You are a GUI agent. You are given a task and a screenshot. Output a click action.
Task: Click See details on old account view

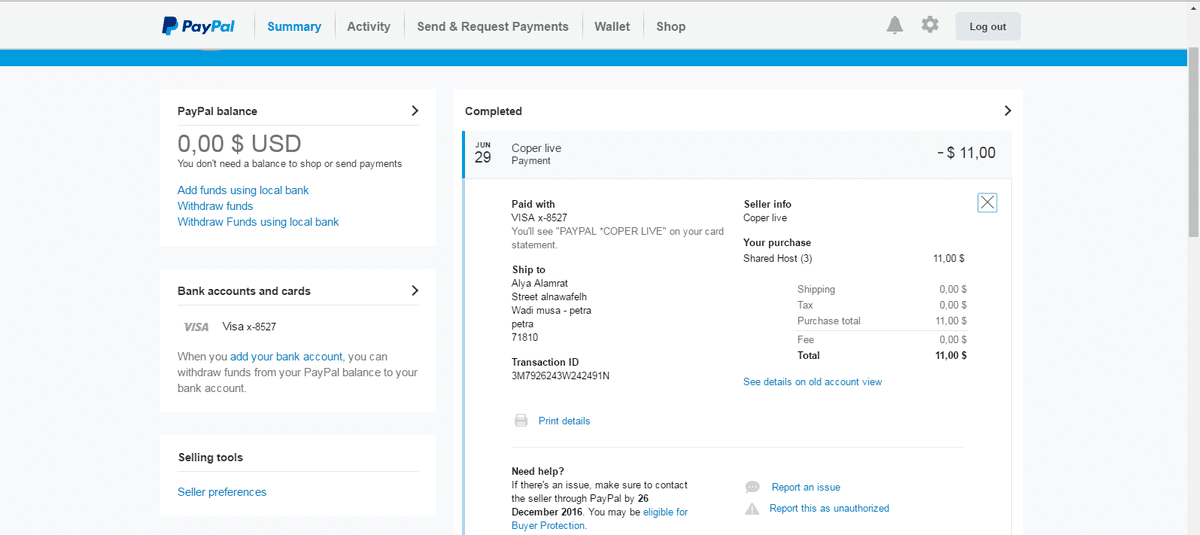coord(812,382)
